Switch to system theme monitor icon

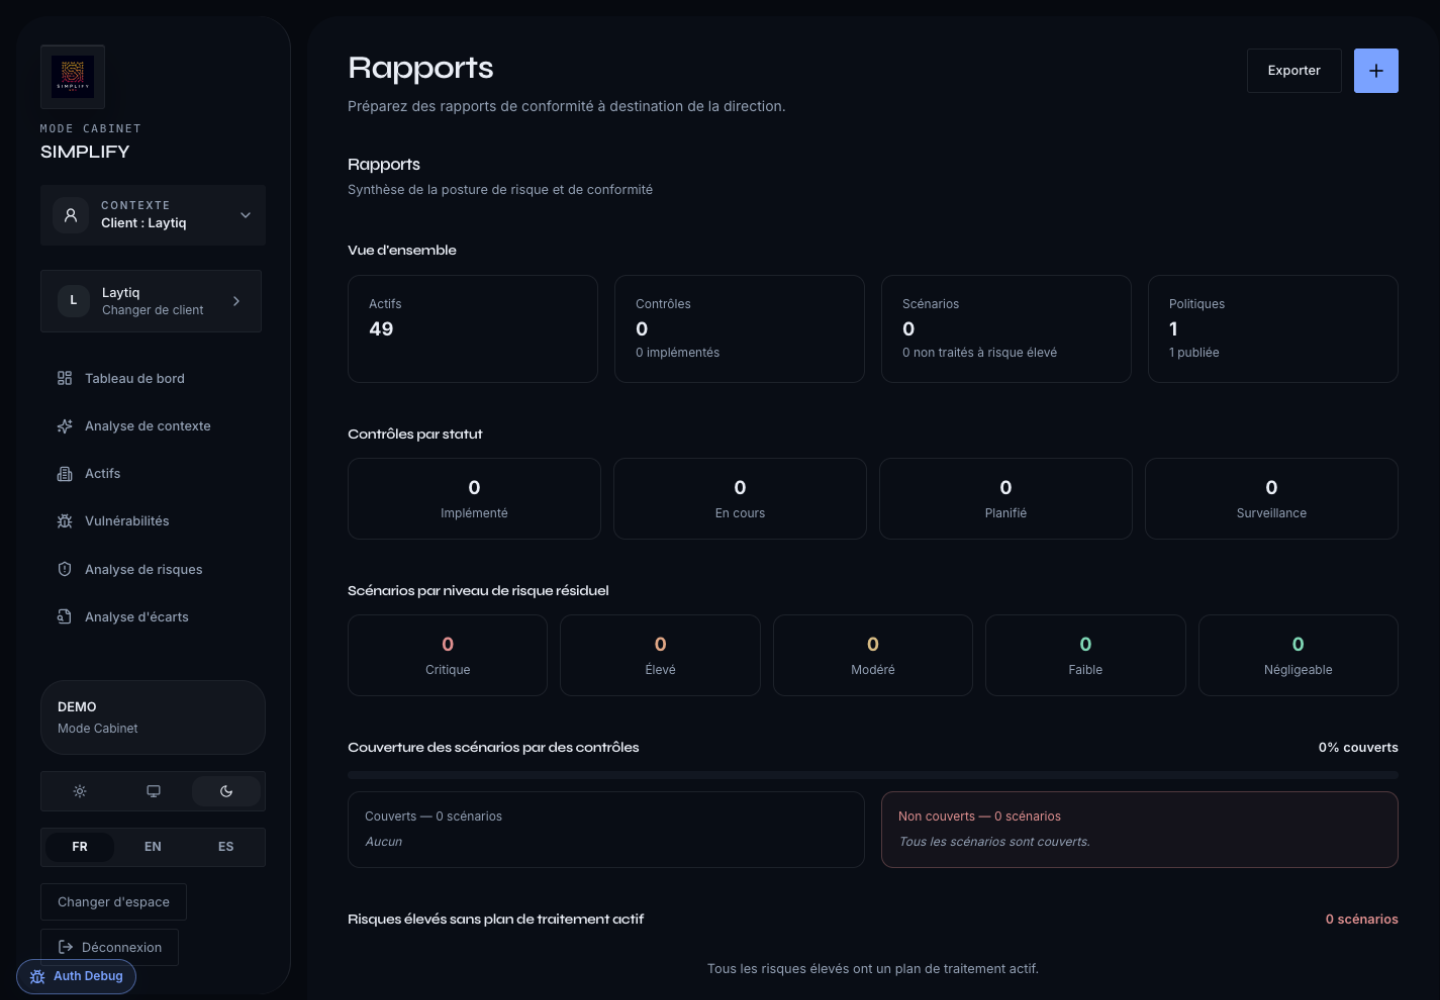(x=153, y=791)
